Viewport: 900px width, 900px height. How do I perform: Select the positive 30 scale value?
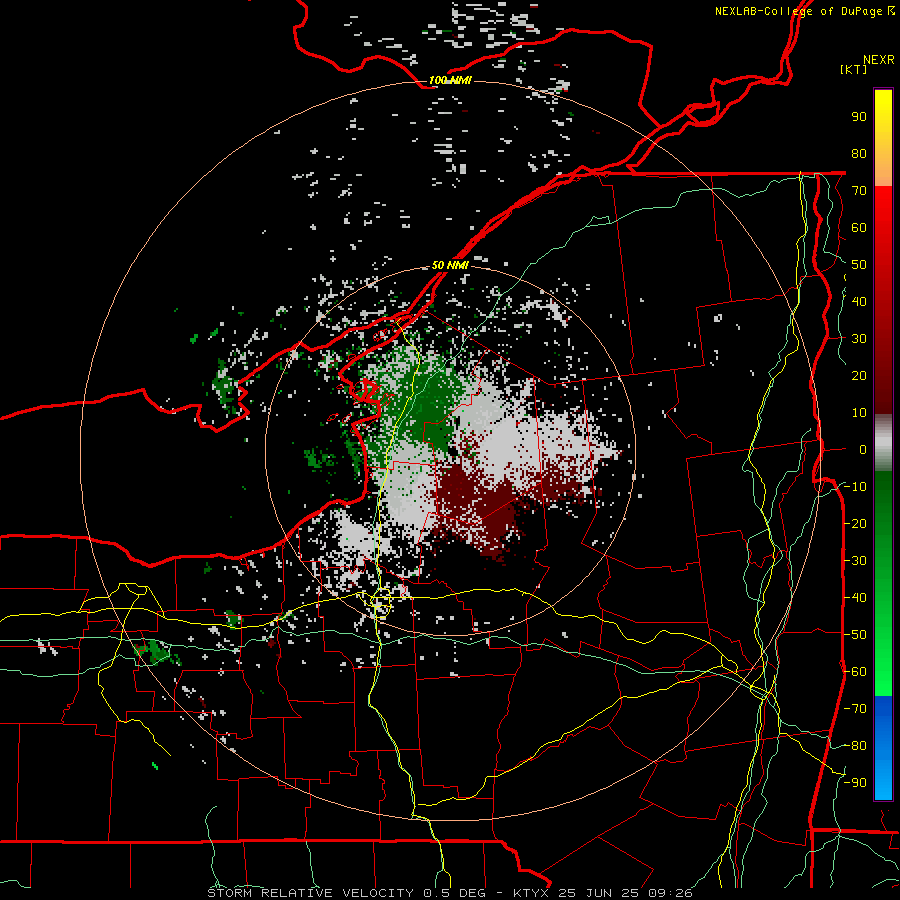point(859,339)
